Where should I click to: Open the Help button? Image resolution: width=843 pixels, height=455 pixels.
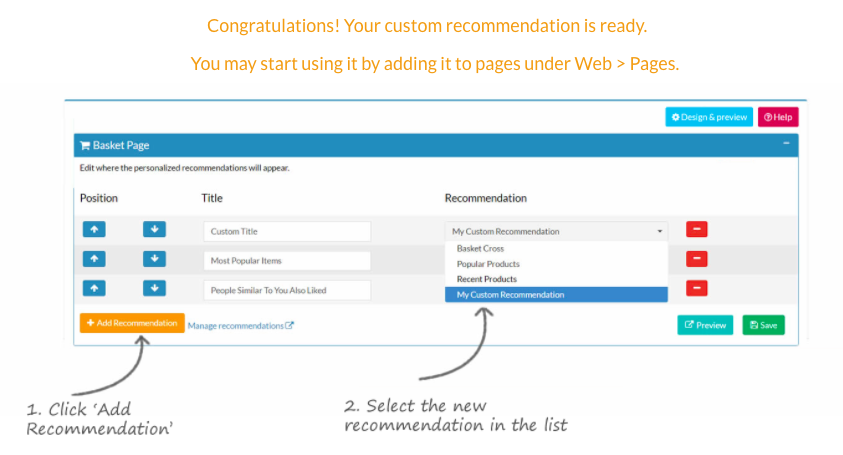click(x=778, y=117)
